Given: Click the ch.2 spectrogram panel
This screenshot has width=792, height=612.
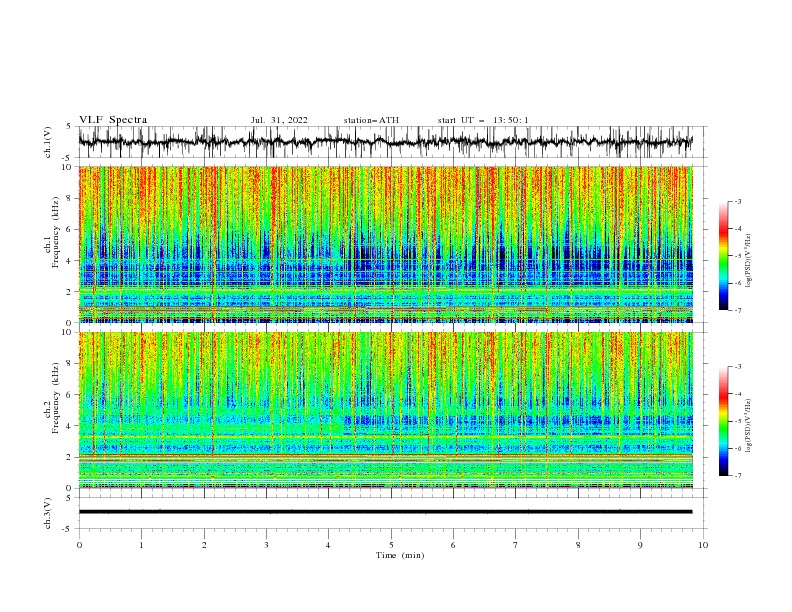Looking at the screenshot, I should [x=385, y=410].
